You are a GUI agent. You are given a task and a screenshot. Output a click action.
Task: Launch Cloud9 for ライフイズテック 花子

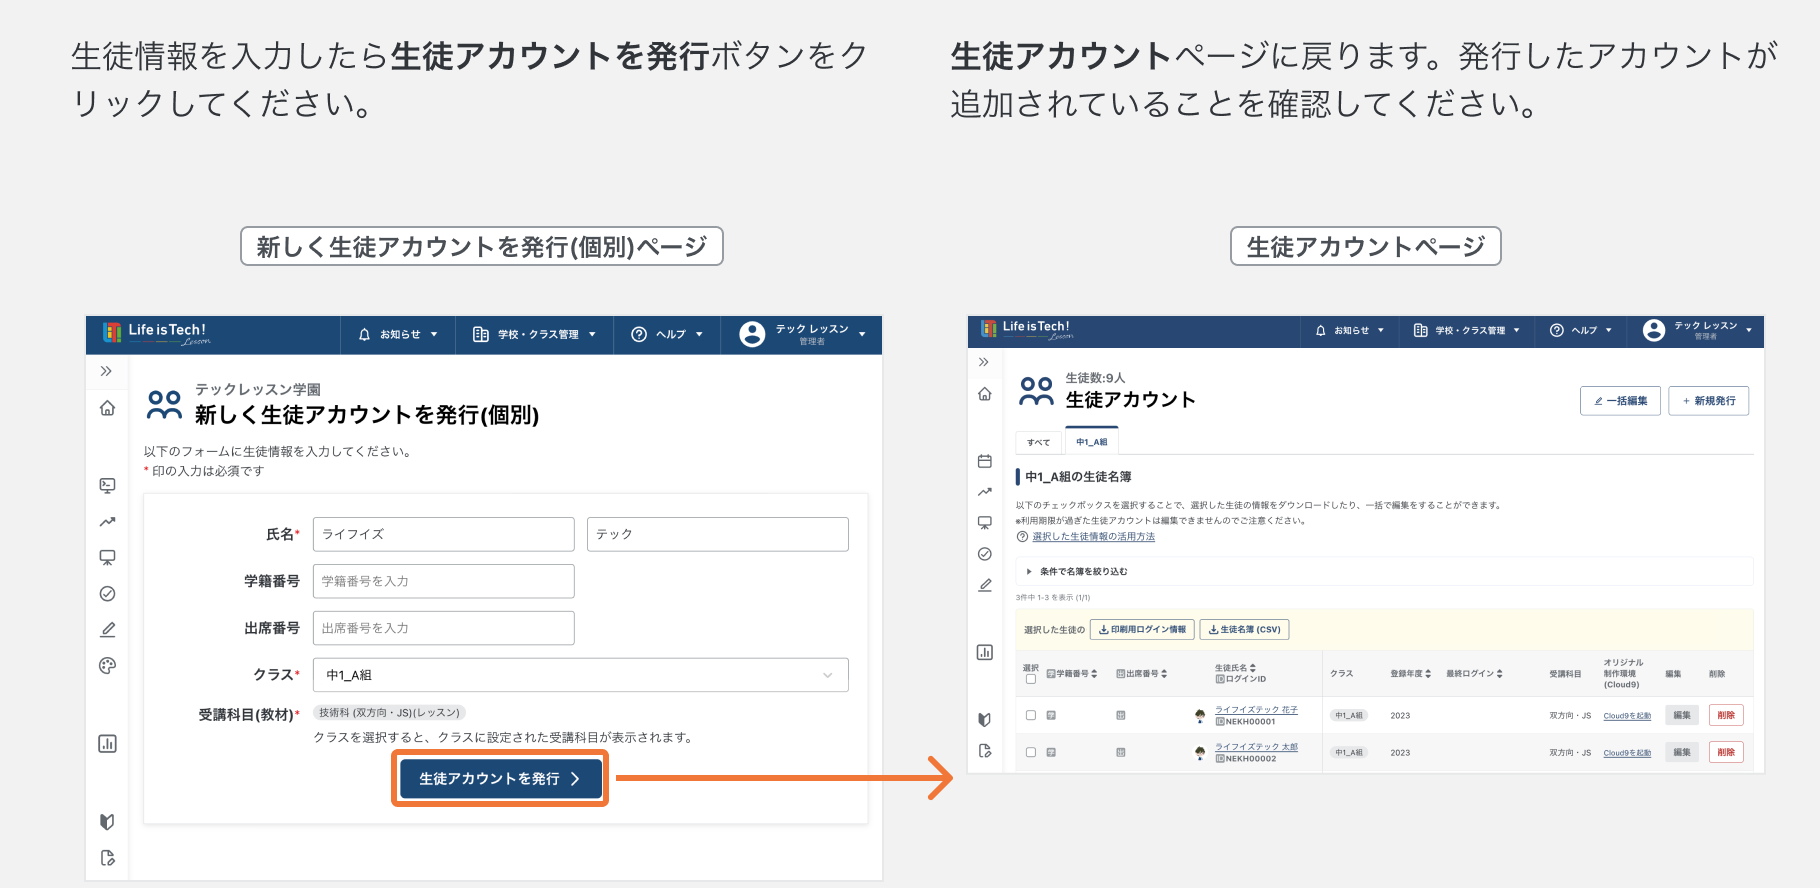click(1627, 716)
